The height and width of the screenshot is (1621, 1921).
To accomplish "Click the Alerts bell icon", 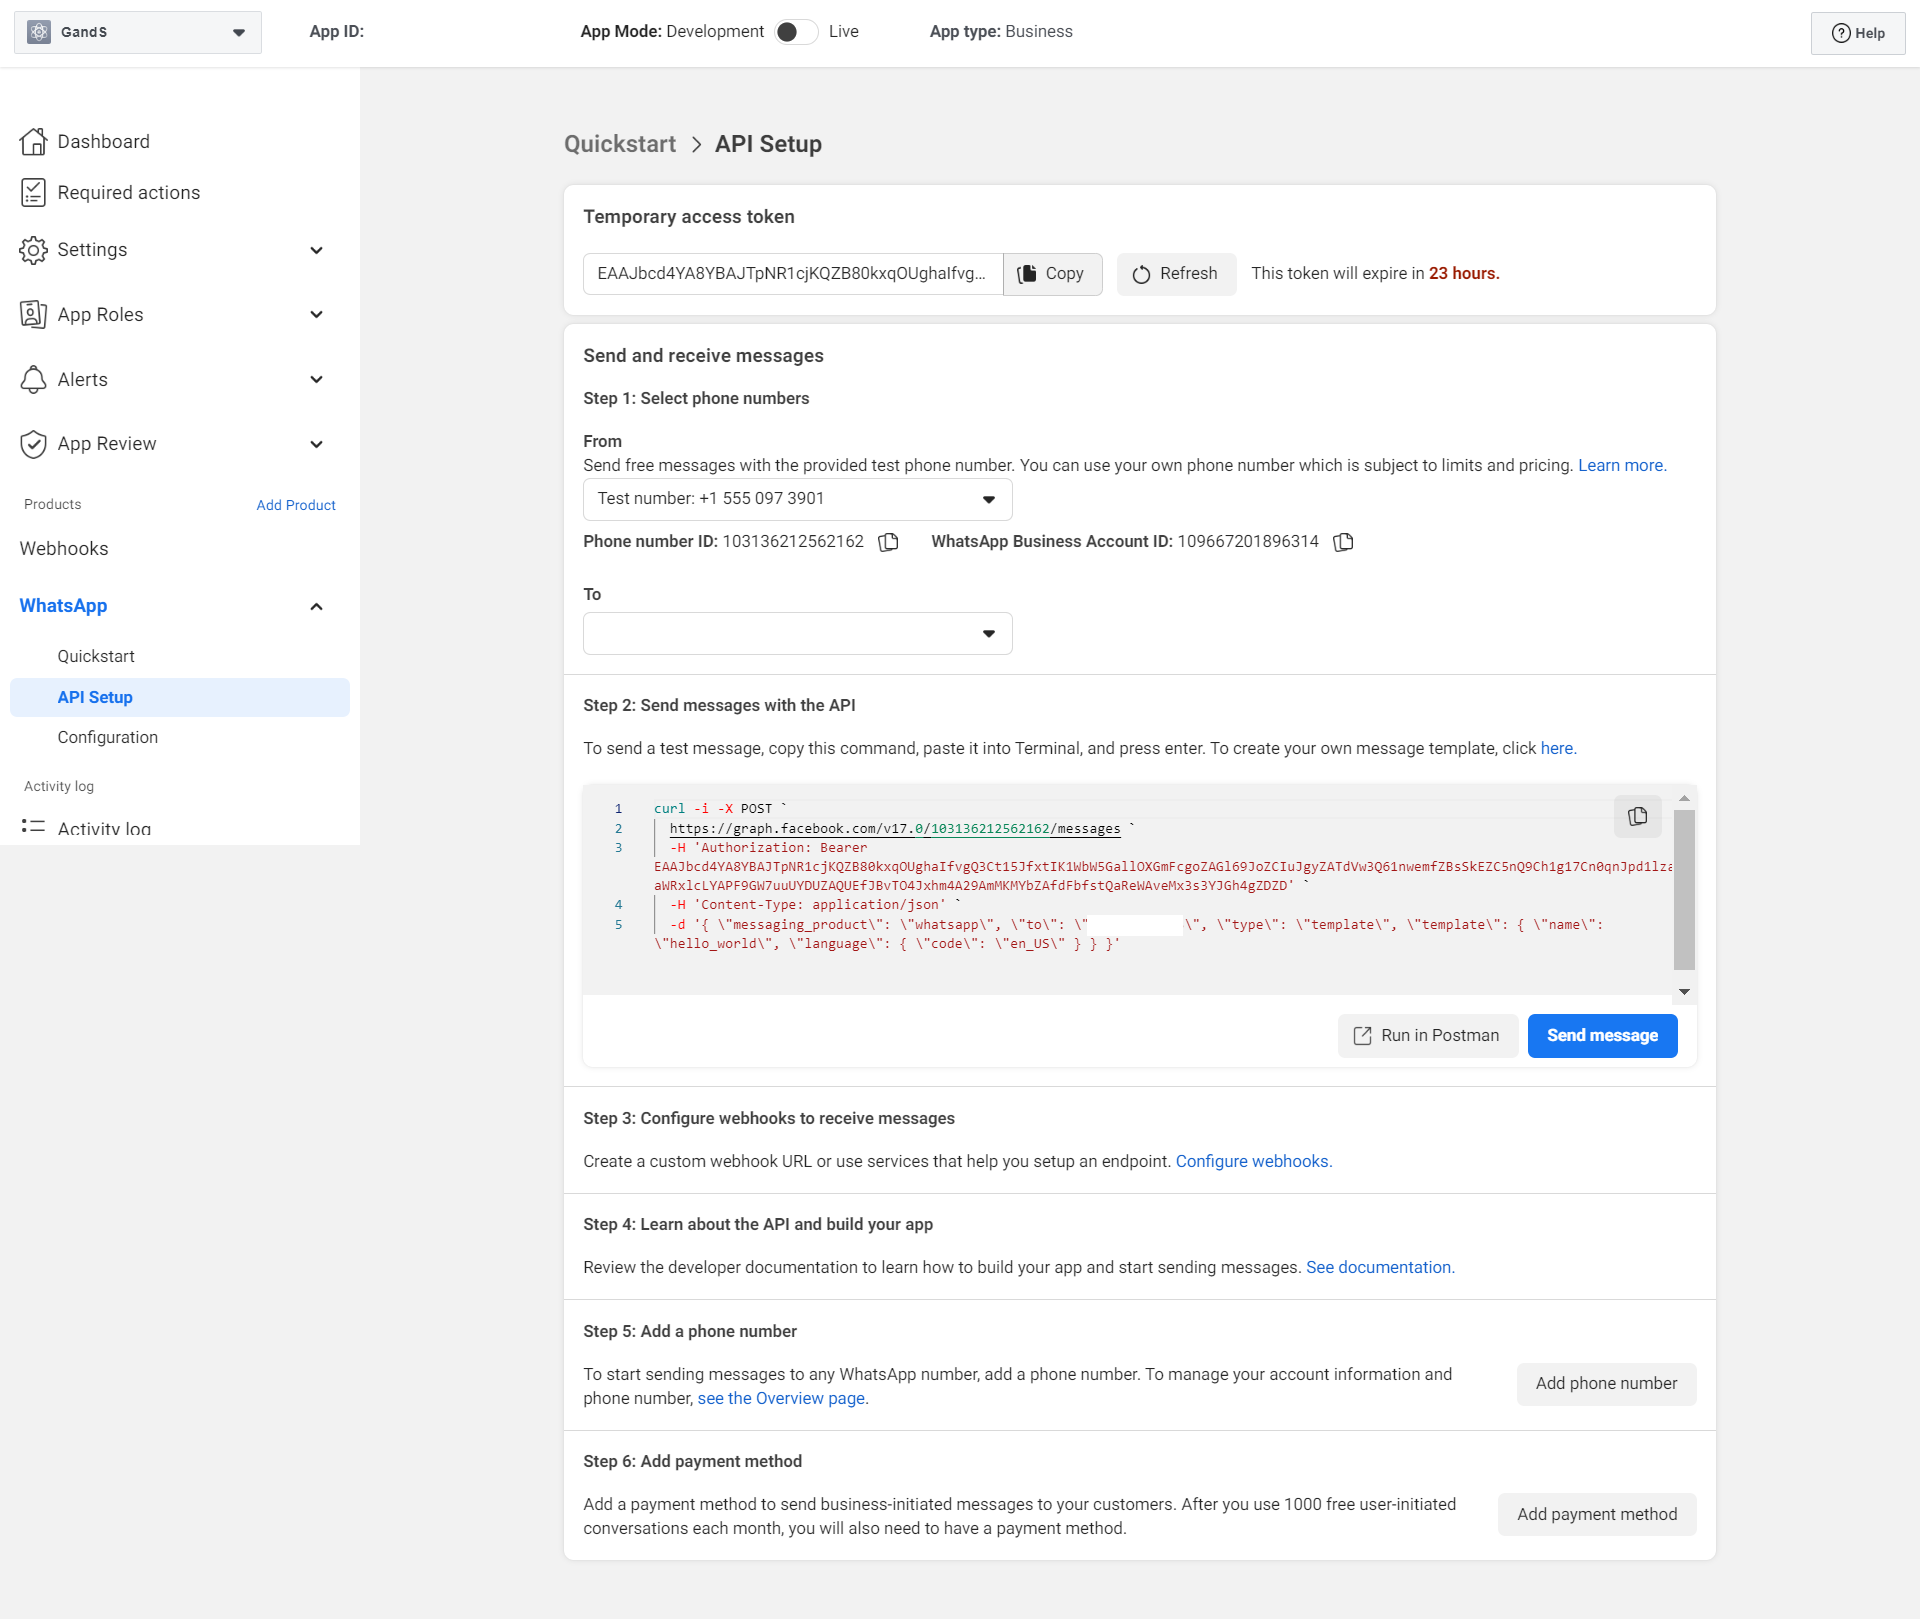I will pos(33,380).
